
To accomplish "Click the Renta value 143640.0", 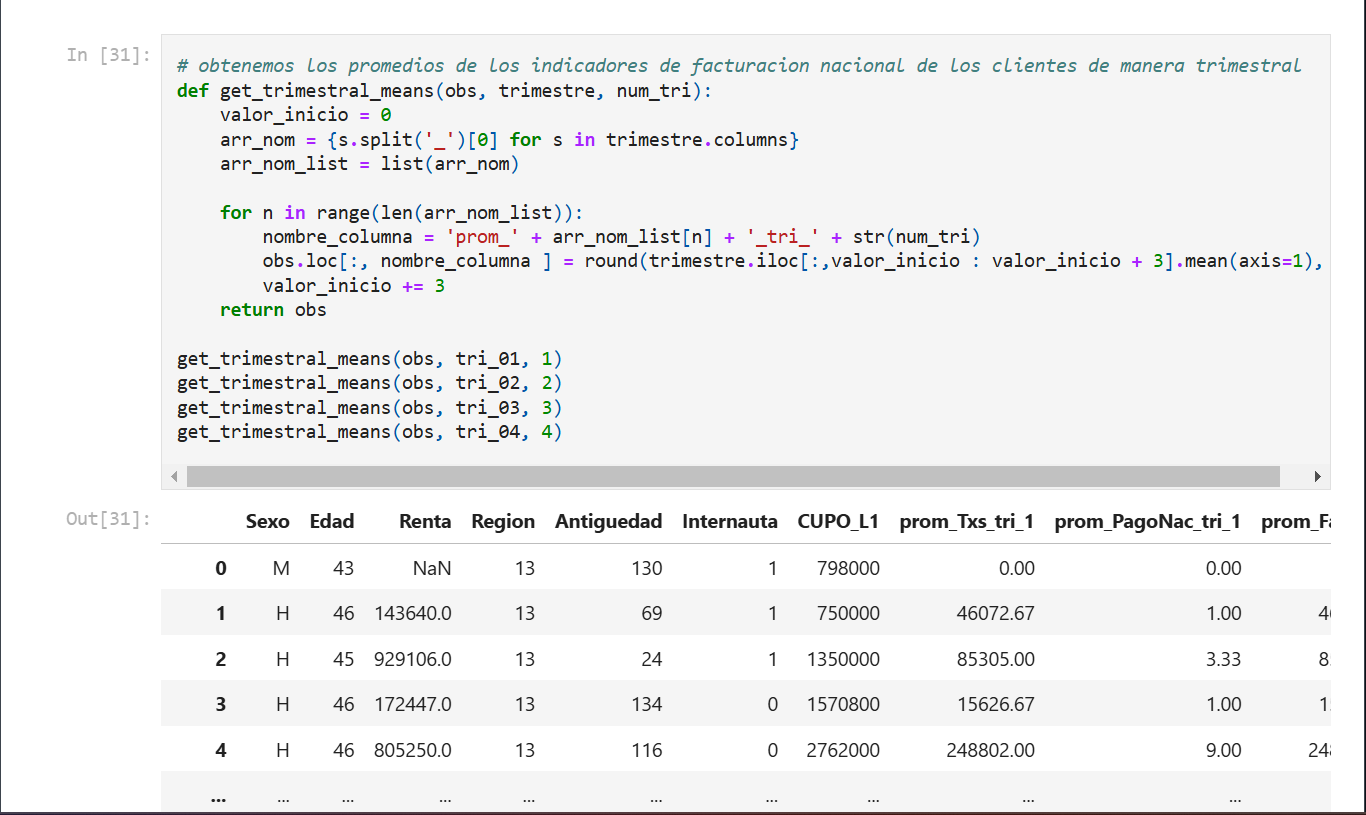I will click(x=413, y=613).
